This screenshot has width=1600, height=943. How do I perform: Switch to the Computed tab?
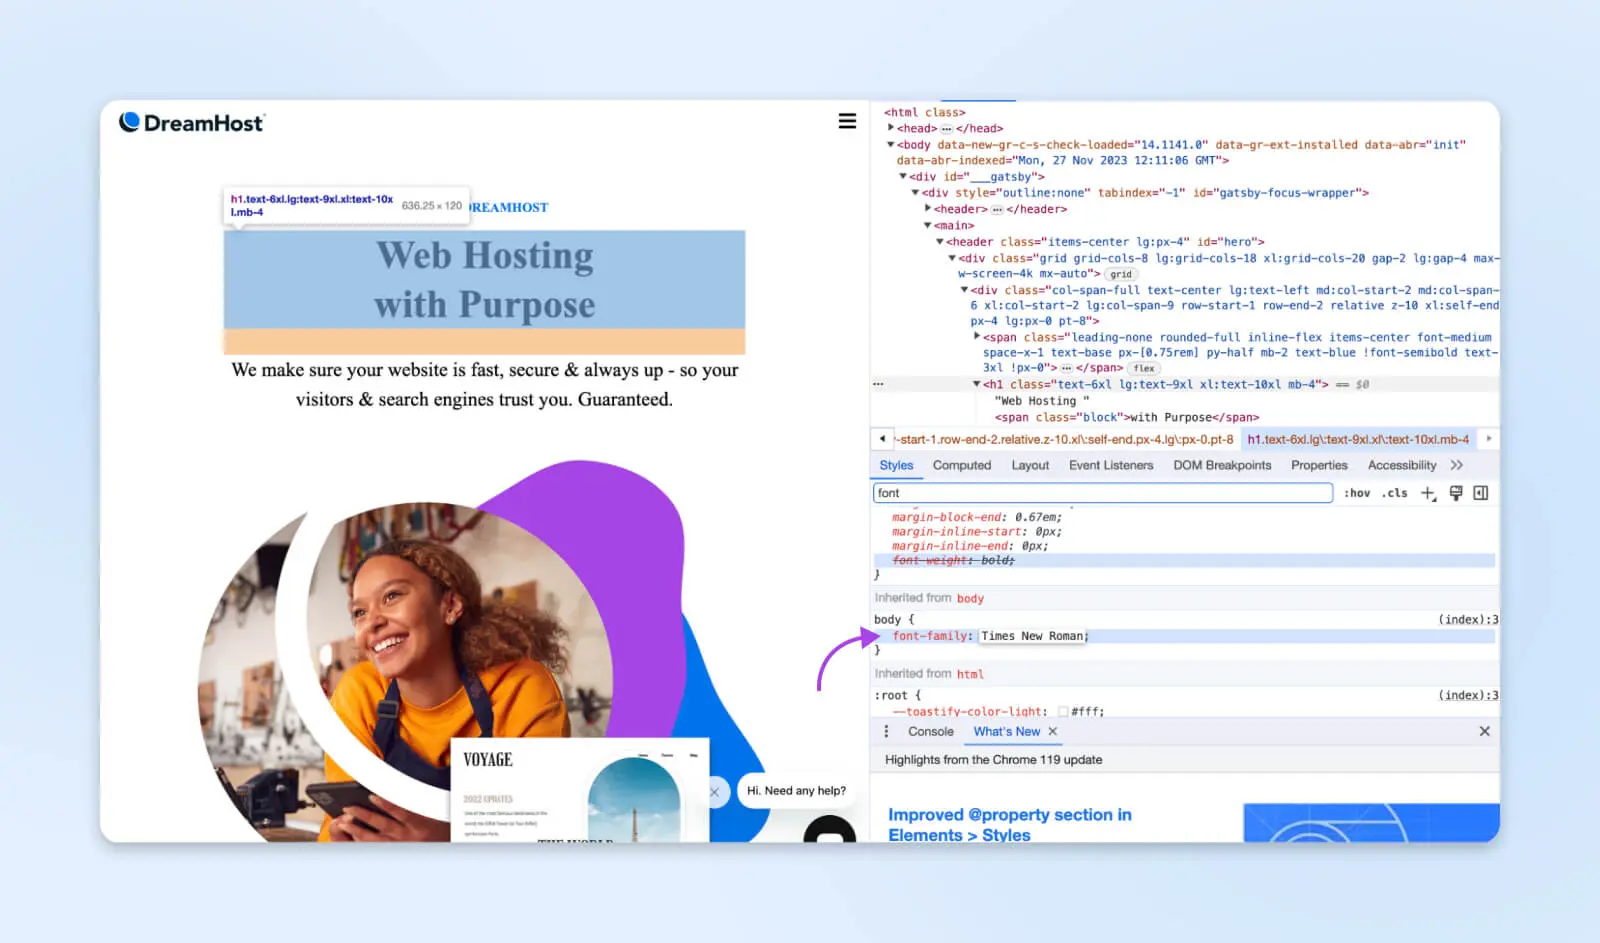962,465
